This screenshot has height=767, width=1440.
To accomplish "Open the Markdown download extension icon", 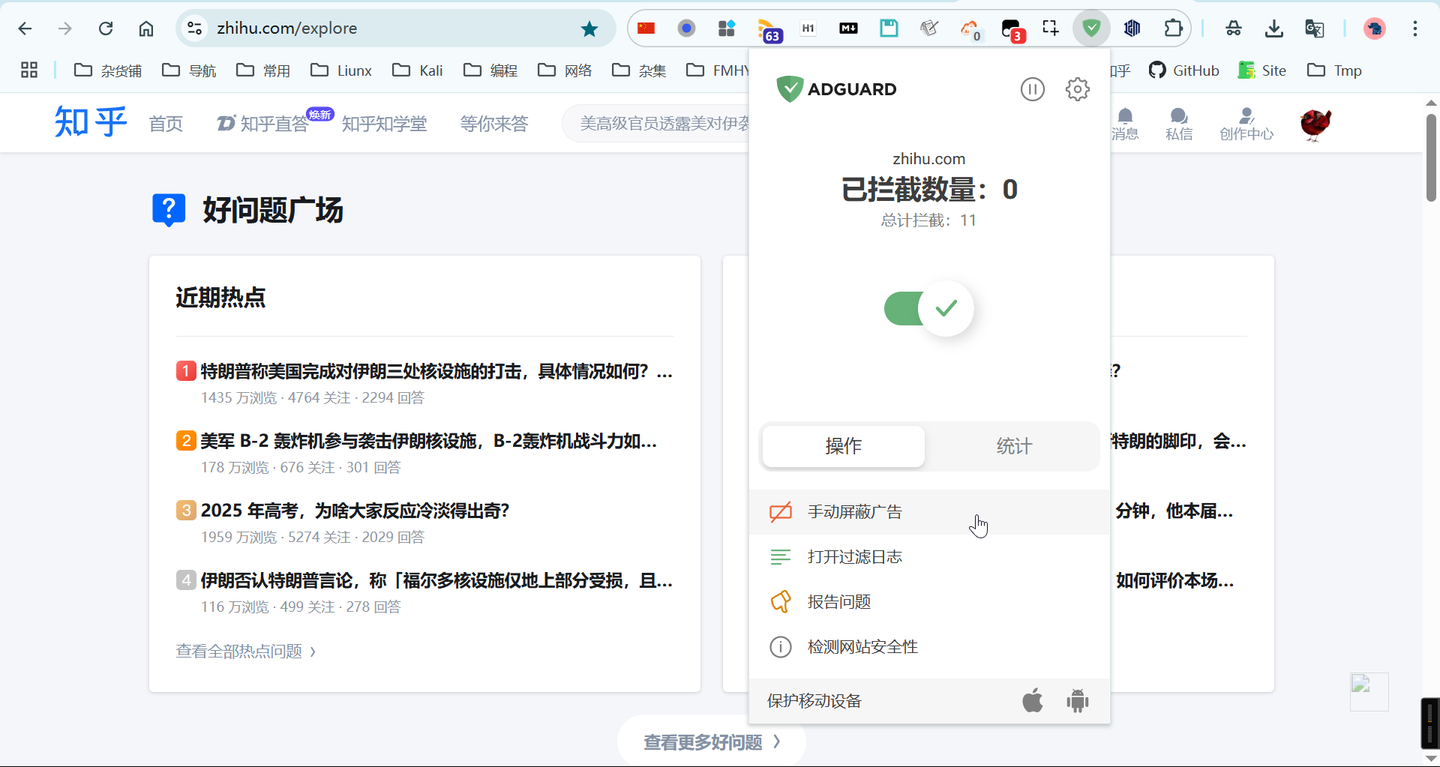I will coord(847,28).
